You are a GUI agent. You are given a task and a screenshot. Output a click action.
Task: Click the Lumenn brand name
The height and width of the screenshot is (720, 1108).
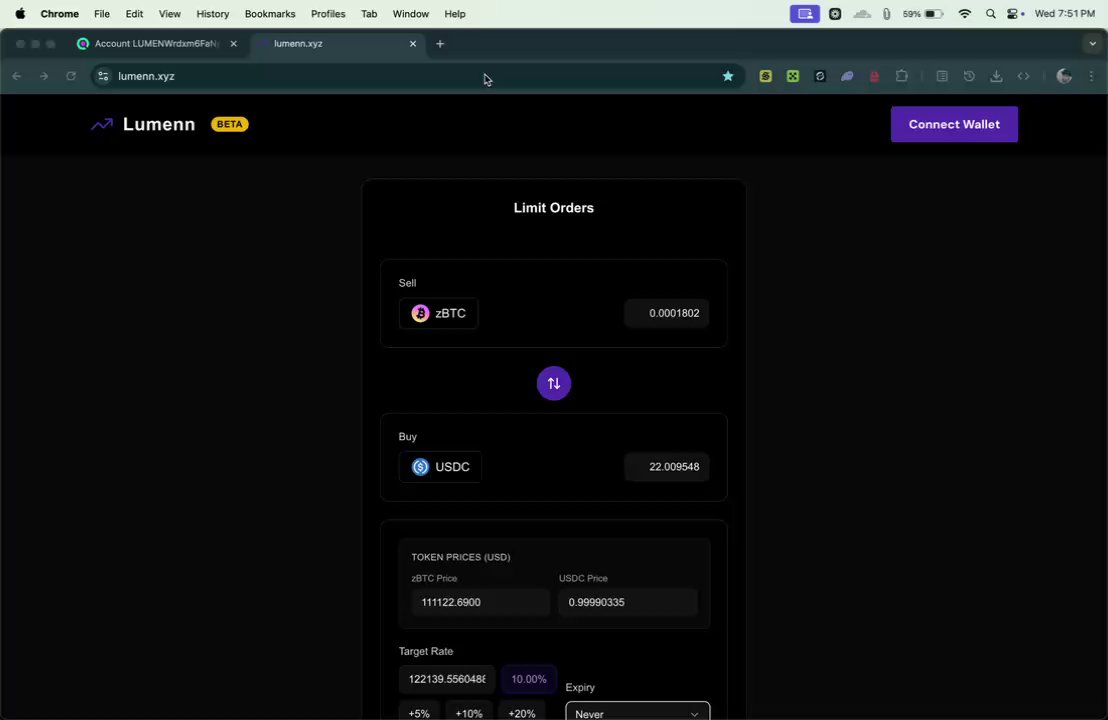(159, 124)
